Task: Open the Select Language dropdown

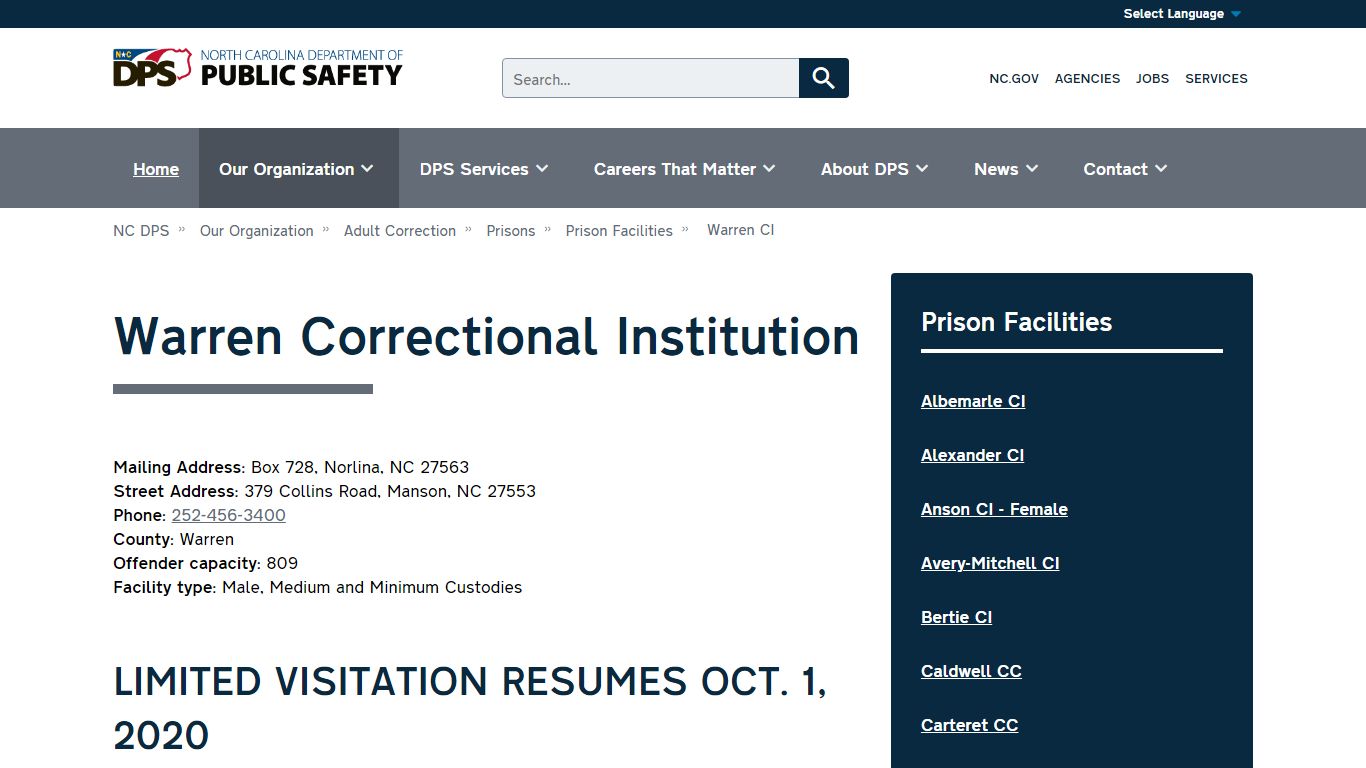Action: [x=1182, y=14]
